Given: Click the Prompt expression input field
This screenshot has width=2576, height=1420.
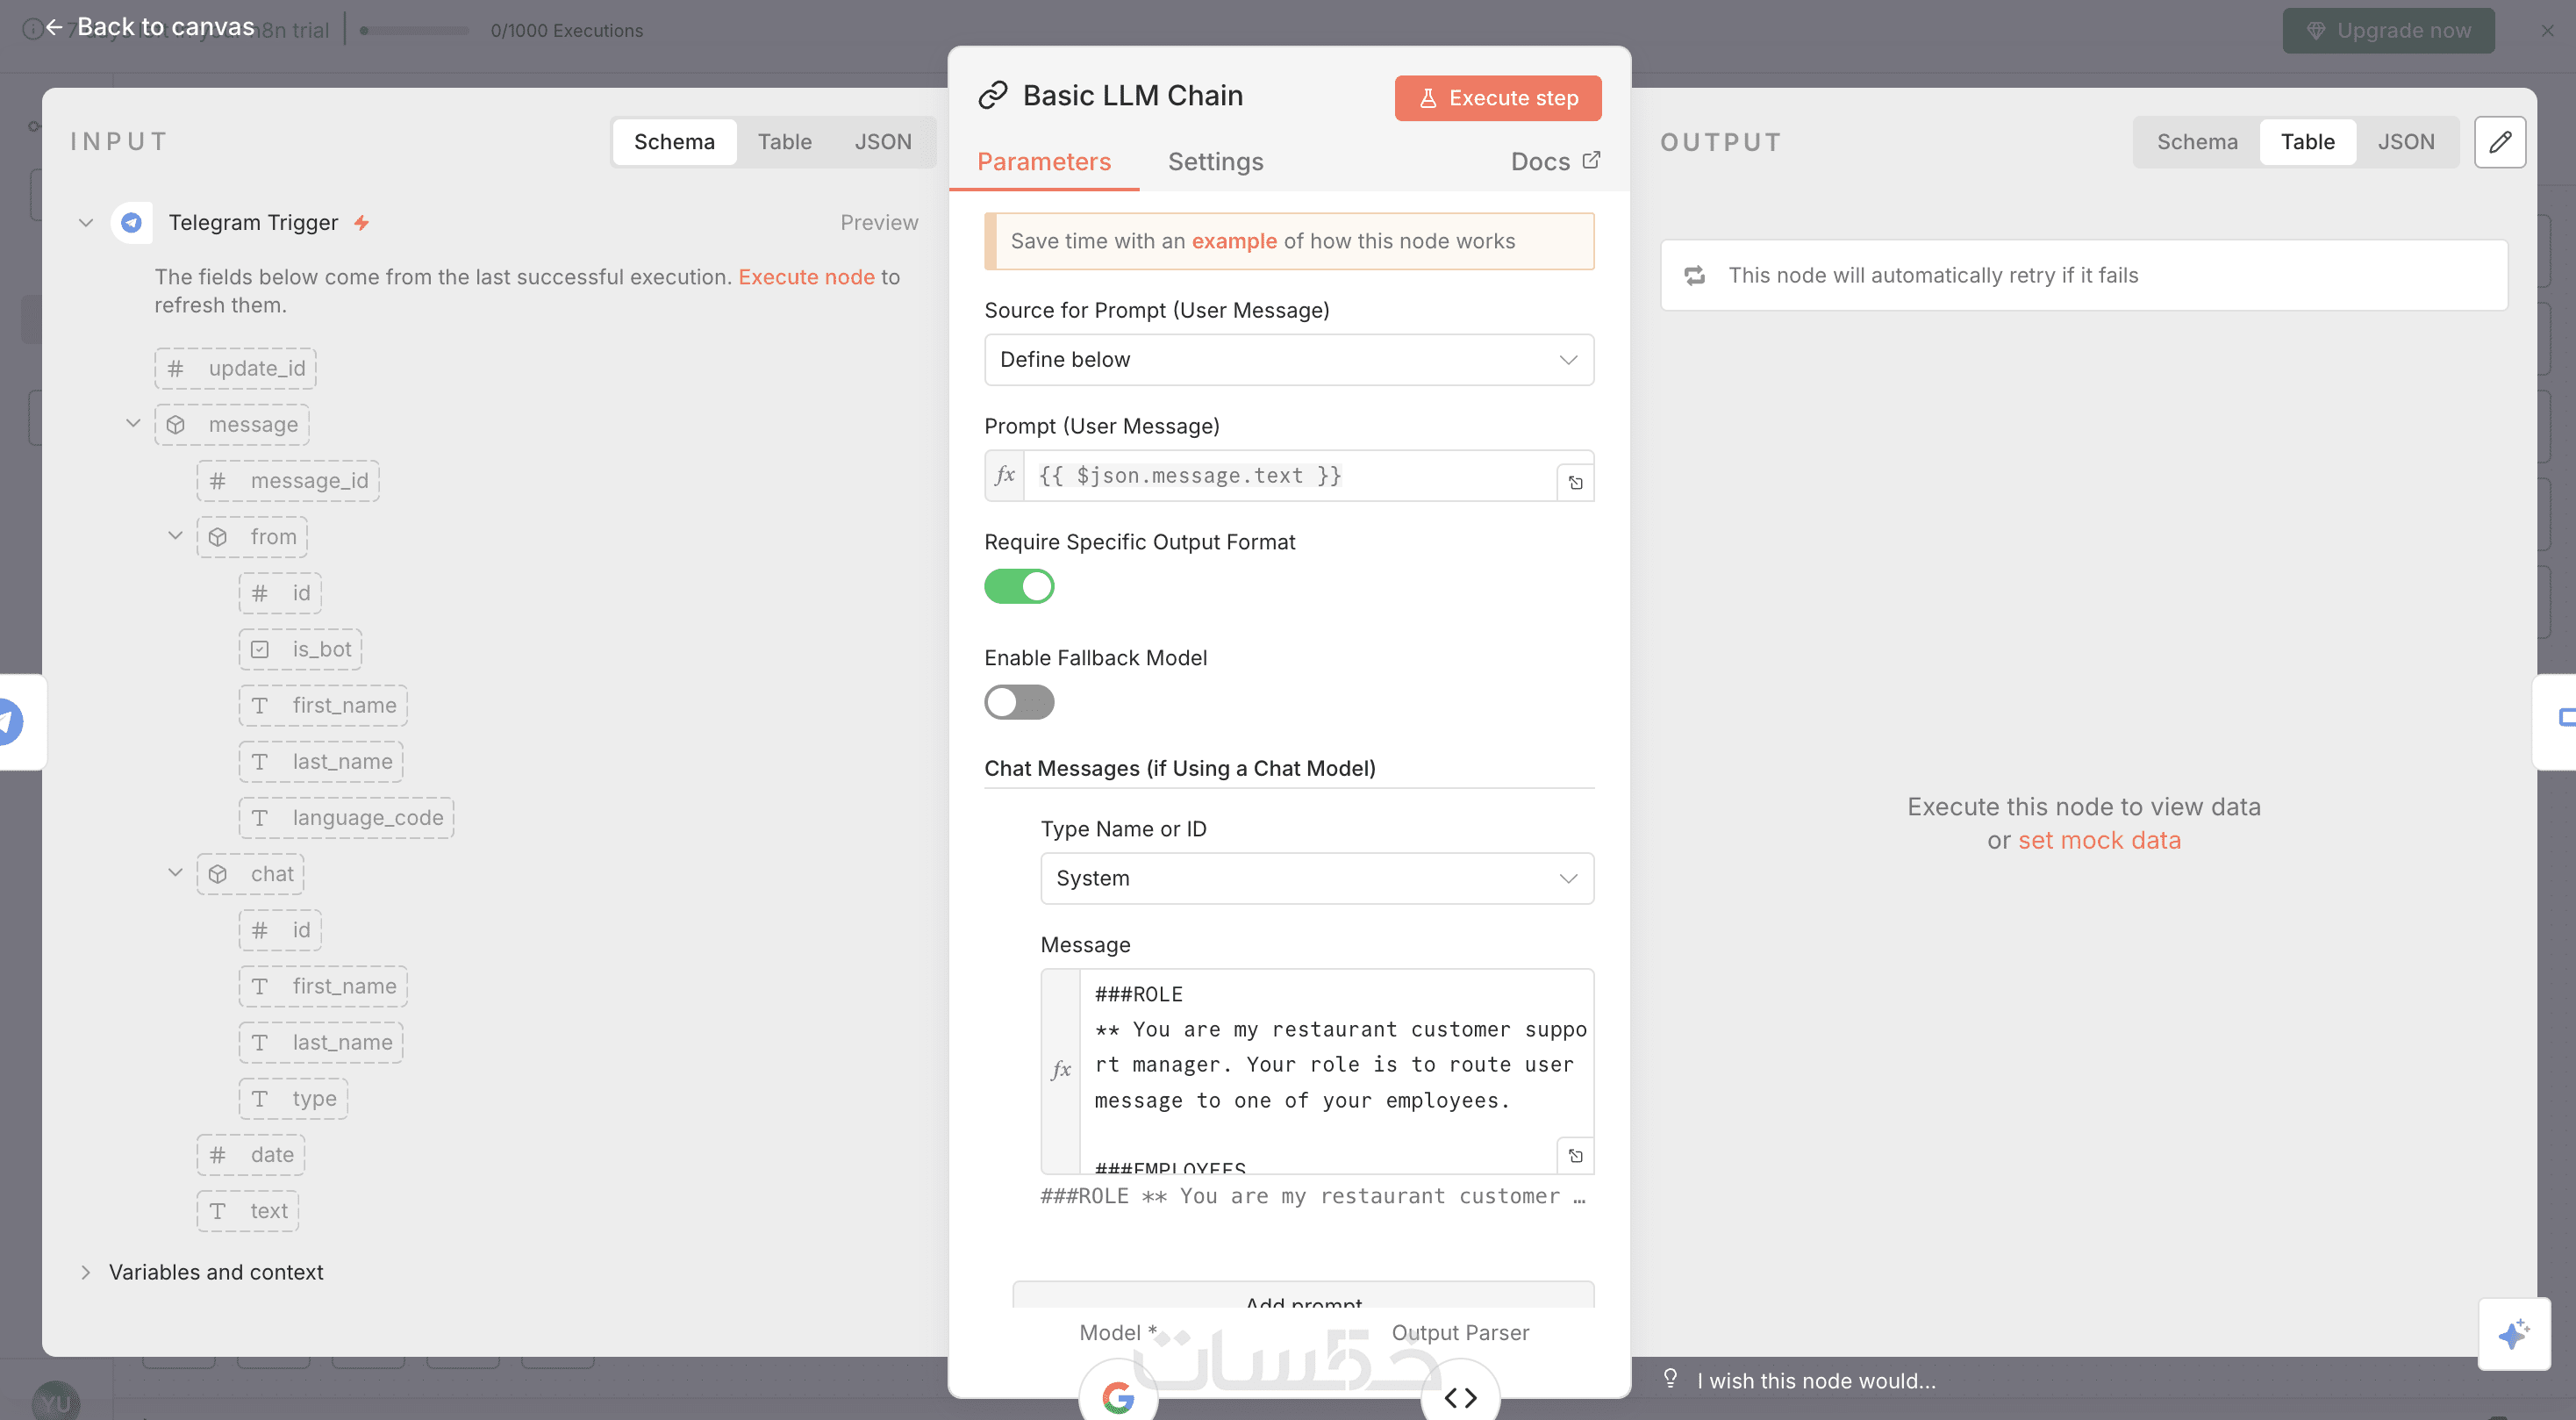Looking at the screenshot, I should click(x=1288, y=476).
